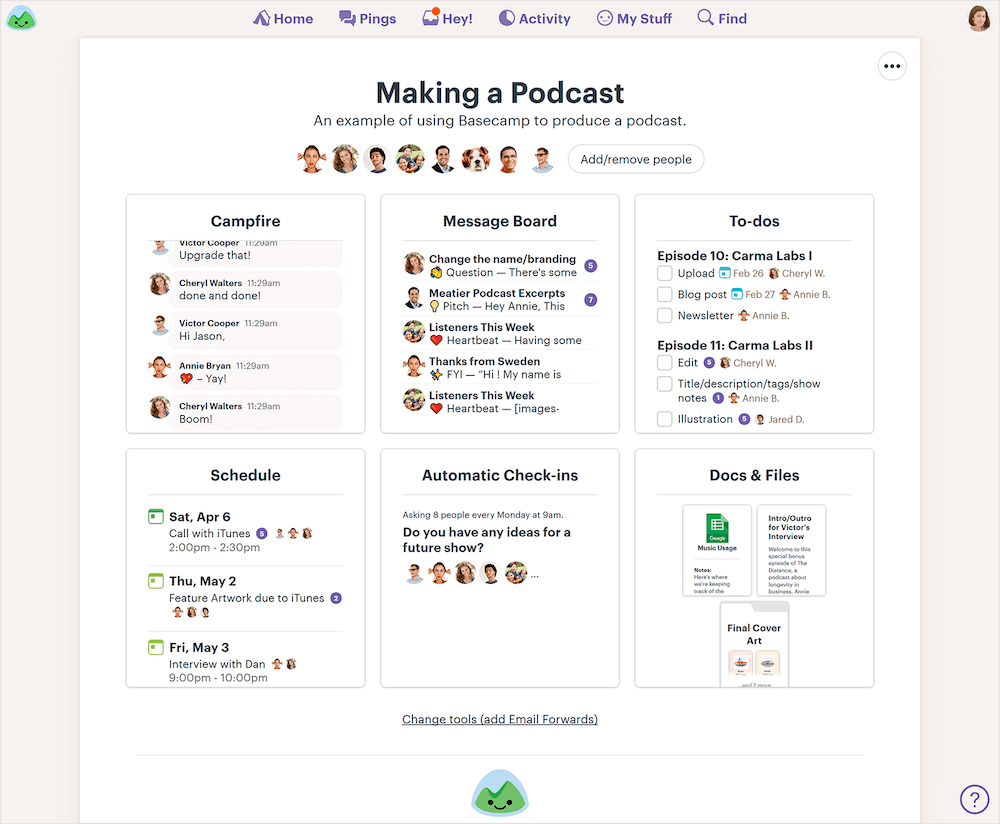
Task: Click Annie Bryan's Yay! chat message
Action: click(x=255, y=372)
